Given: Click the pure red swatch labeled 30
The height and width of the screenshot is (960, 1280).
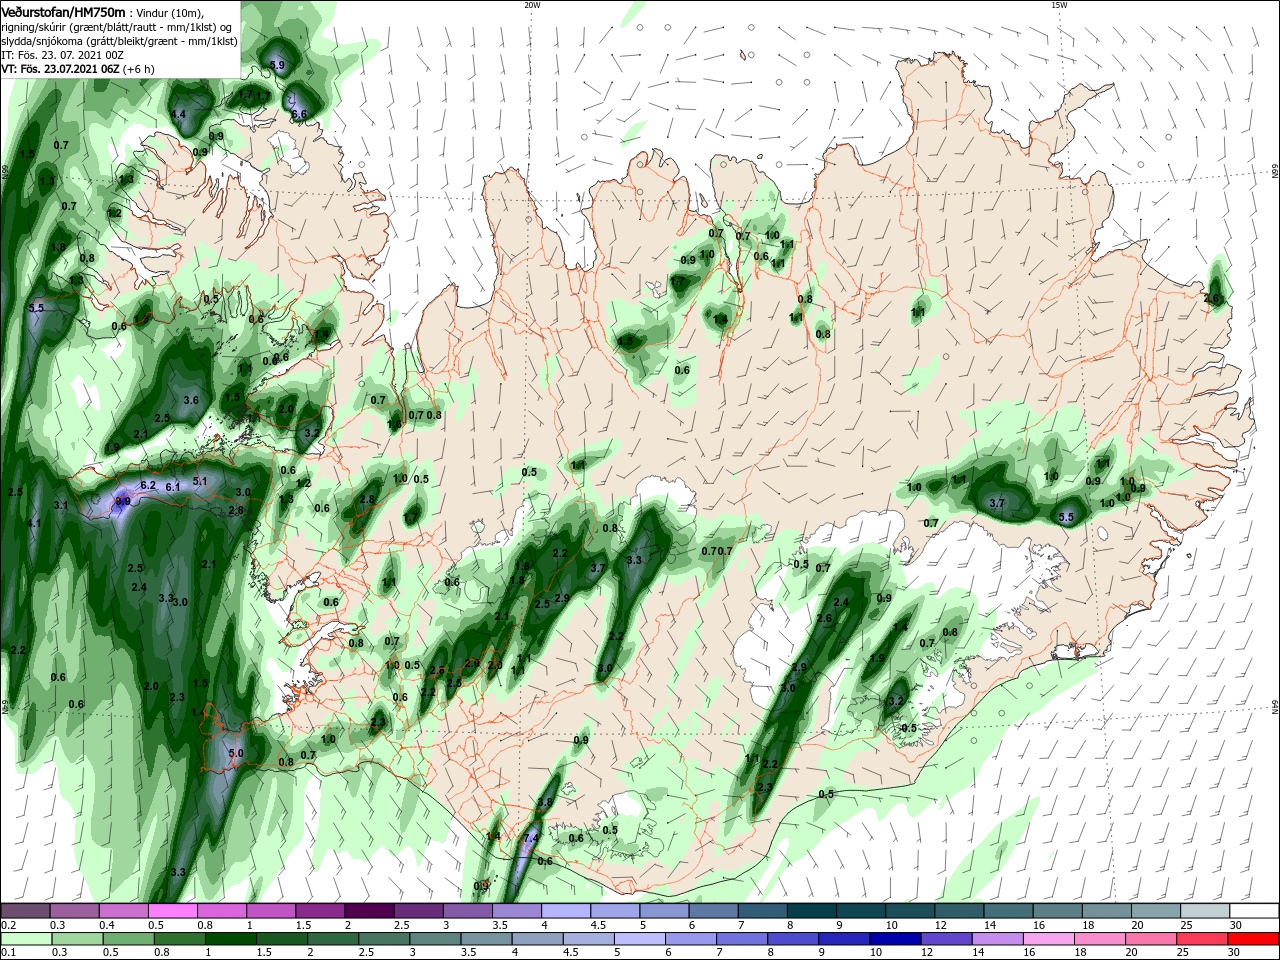Looking at the screenshot, I should (1254, 939).
